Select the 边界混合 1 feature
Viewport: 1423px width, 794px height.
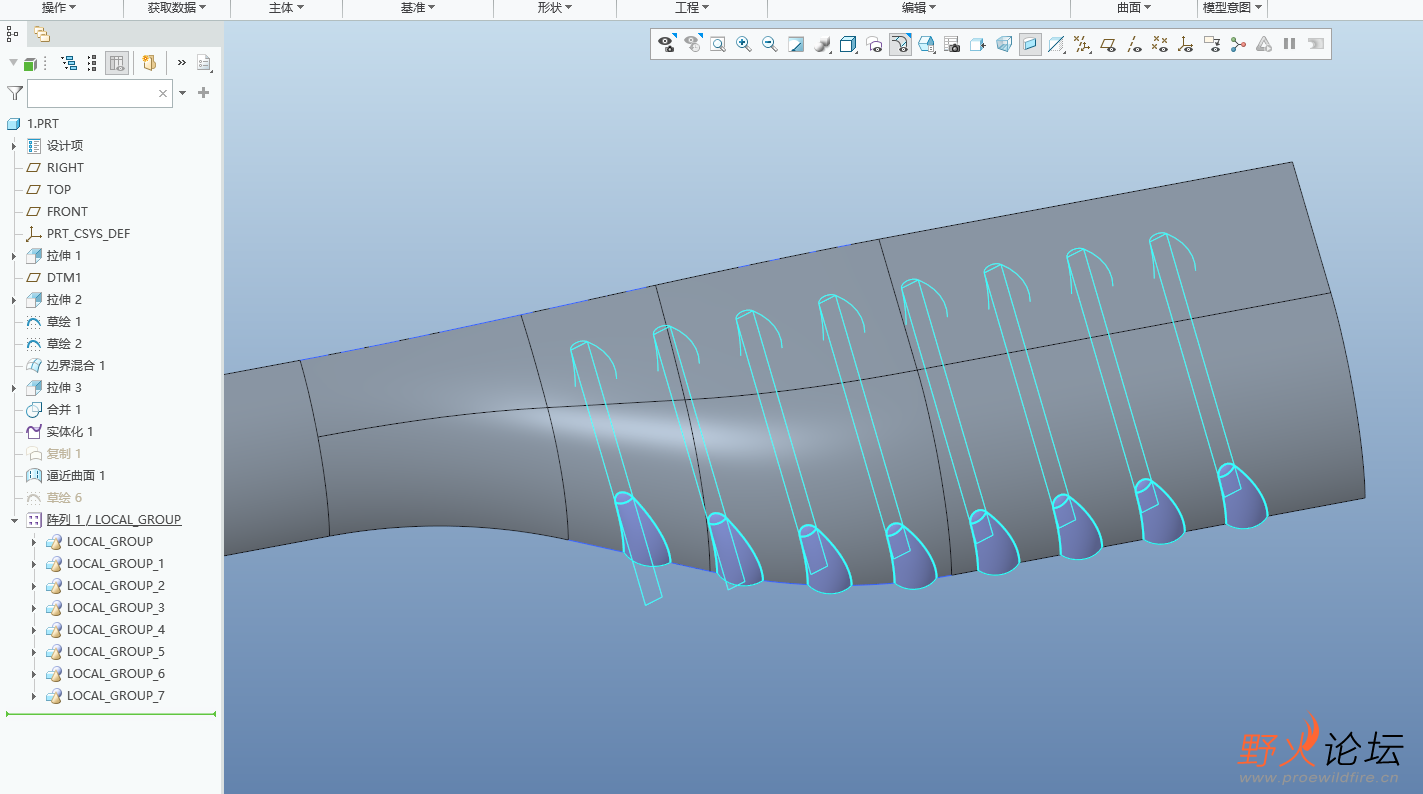[x=76, y=366]
